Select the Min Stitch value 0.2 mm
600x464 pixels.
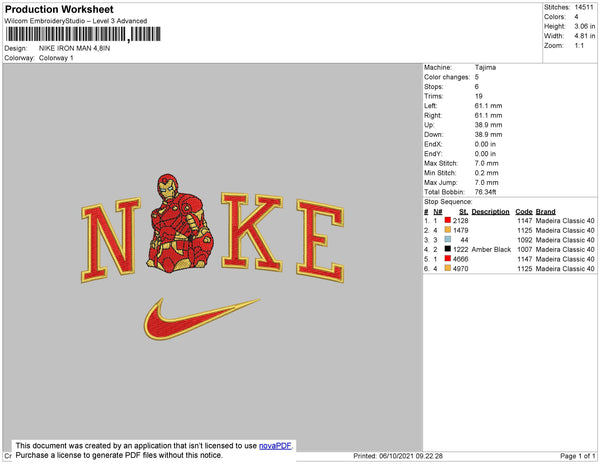pyautogui.click(x=487, y=173)
